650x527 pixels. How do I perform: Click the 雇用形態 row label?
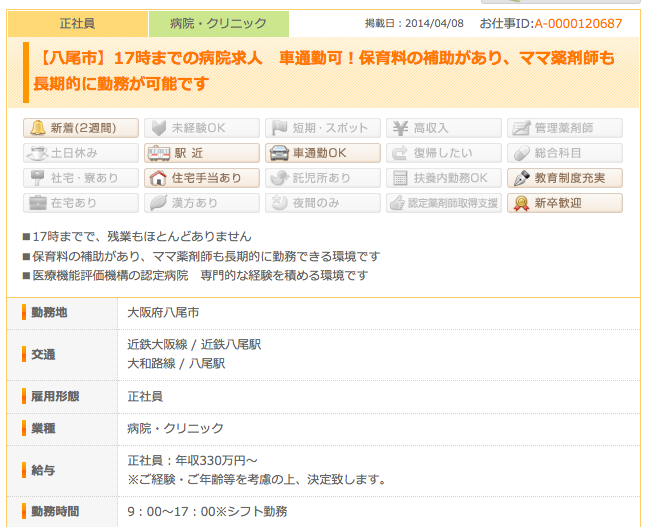point(55,396)
